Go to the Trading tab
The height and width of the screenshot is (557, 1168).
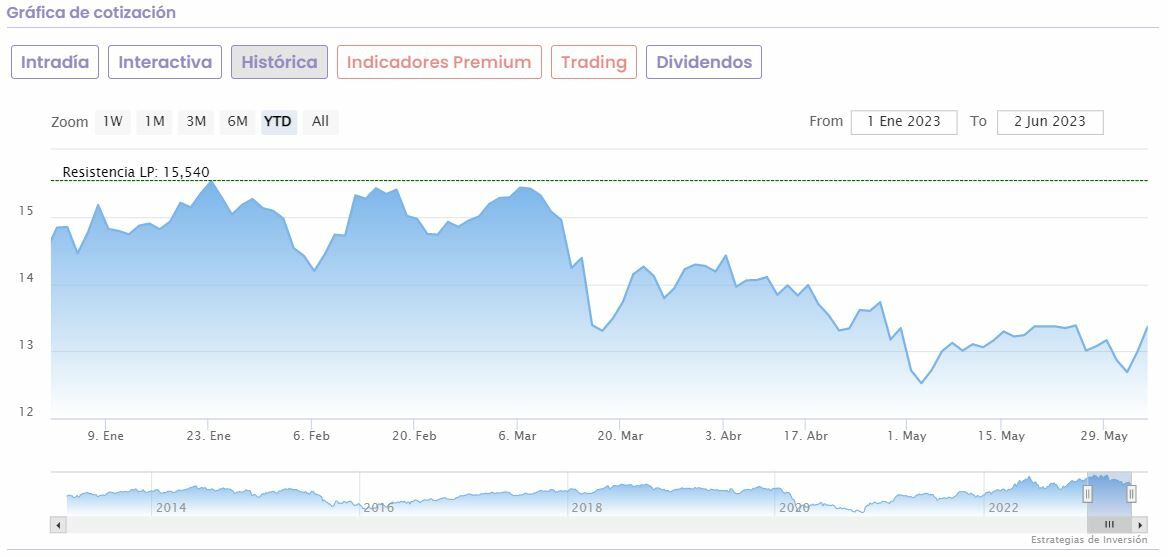pos(594,62)
